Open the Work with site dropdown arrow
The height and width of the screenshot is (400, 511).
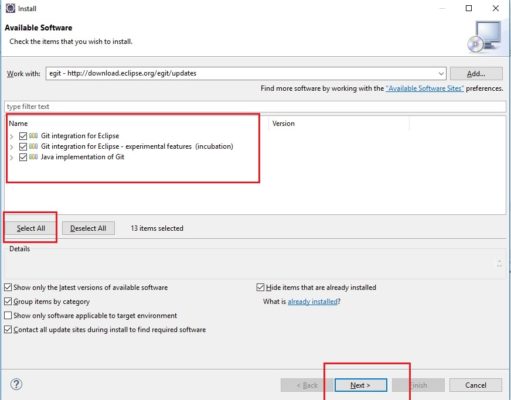click(x=441, y=74)
